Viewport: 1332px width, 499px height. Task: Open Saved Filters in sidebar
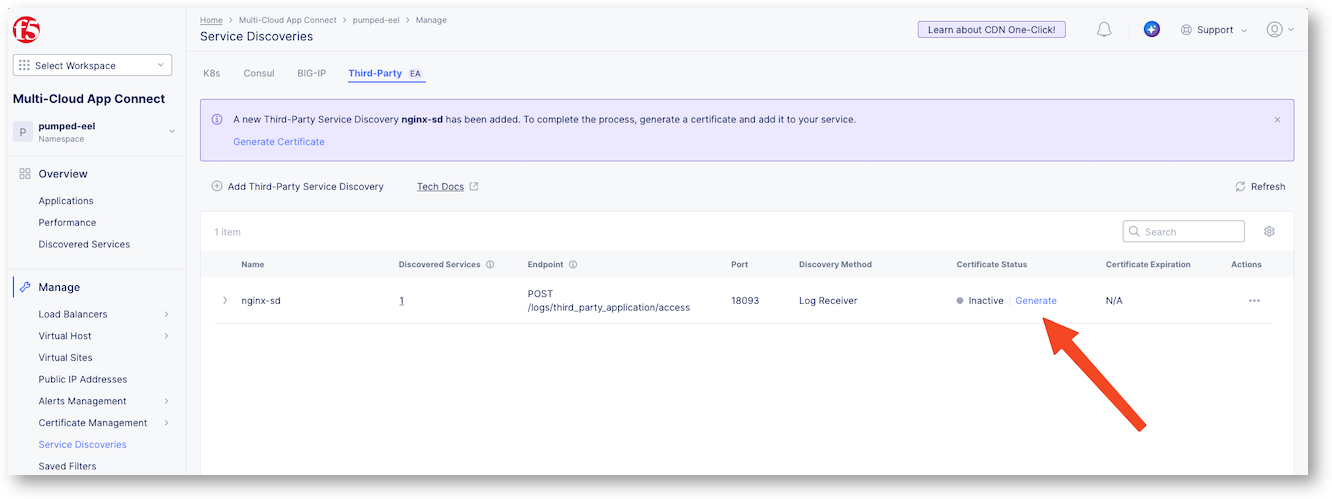pyautogui.click(x=67, y=467)
